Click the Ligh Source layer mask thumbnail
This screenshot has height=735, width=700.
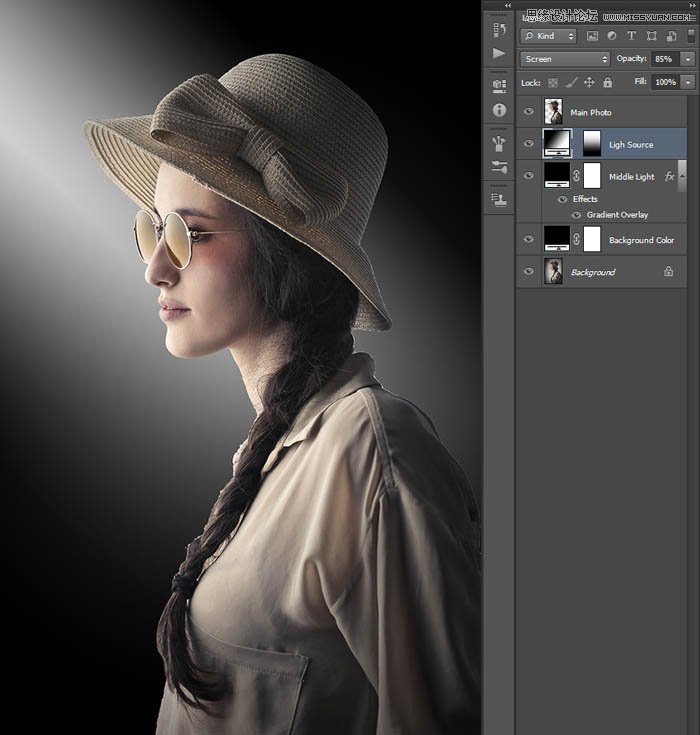pyautogui.click(x=592, y=144)
